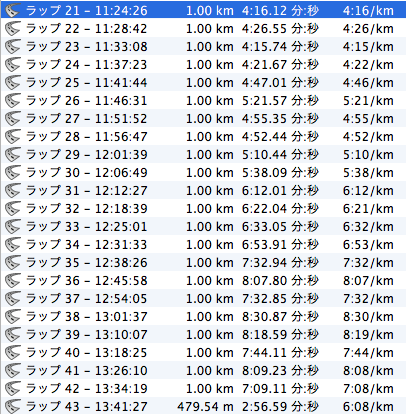The width and height of the screenshot is (406, 414).
Task: Select lap row ラップ 26 - 11:46:31
Action: [203, 100]
